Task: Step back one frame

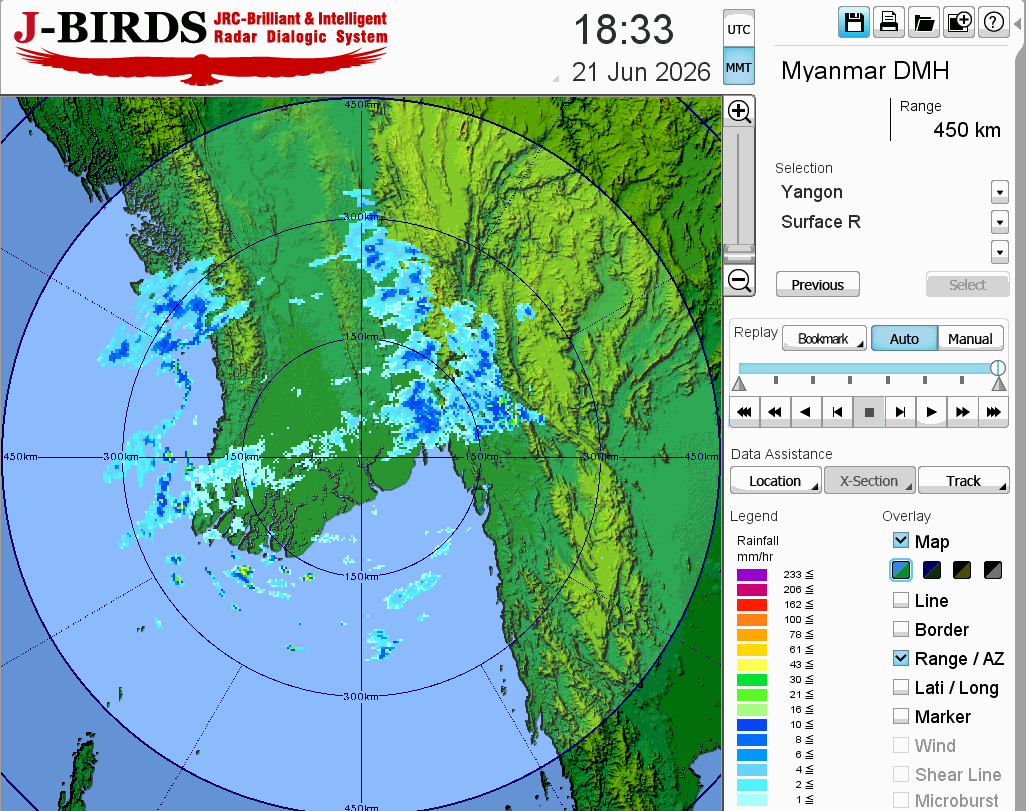Action: tap(838, 412)
